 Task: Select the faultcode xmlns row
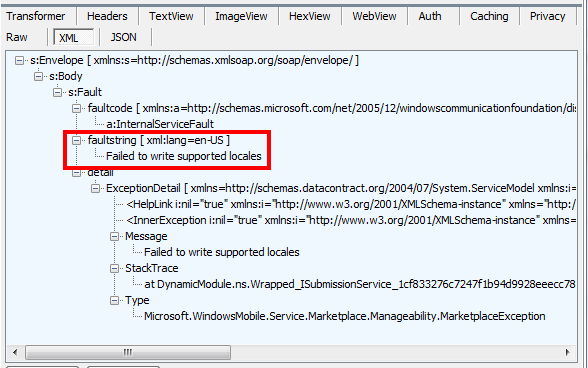pos(332,108)
